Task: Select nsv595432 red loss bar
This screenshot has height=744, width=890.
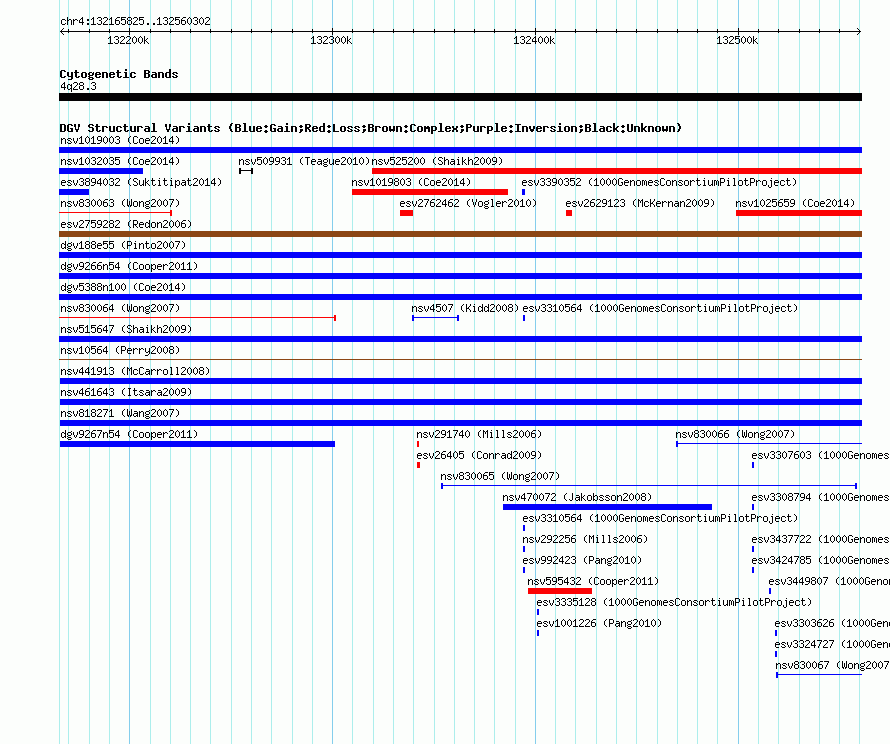Action: 560,591
